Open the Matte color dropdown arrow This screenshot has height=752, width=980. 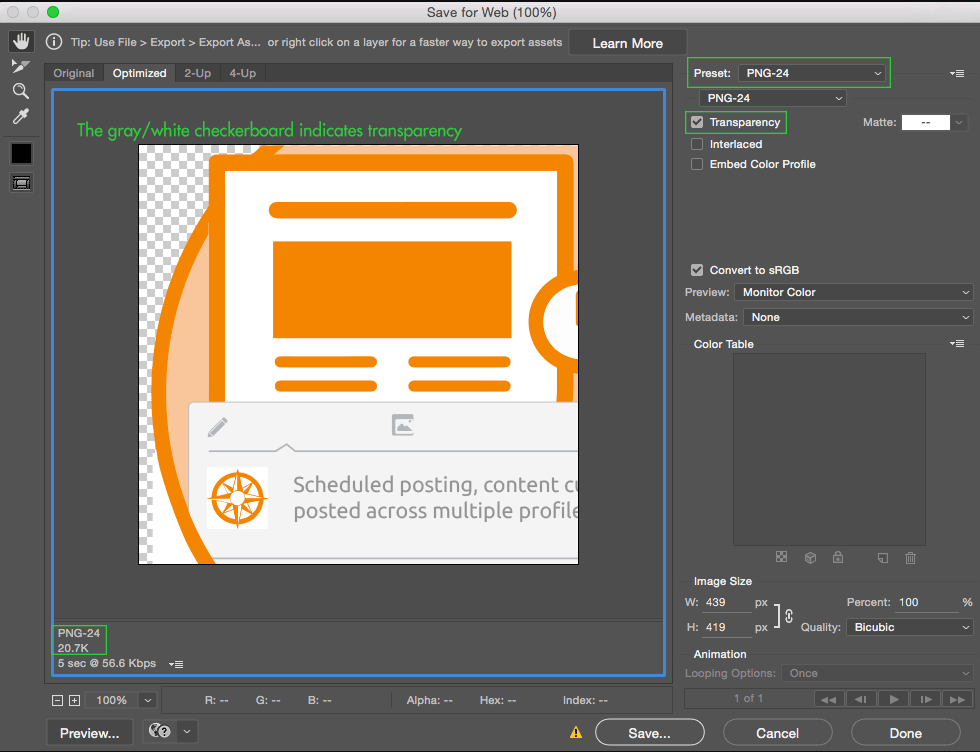click(959, 123)
